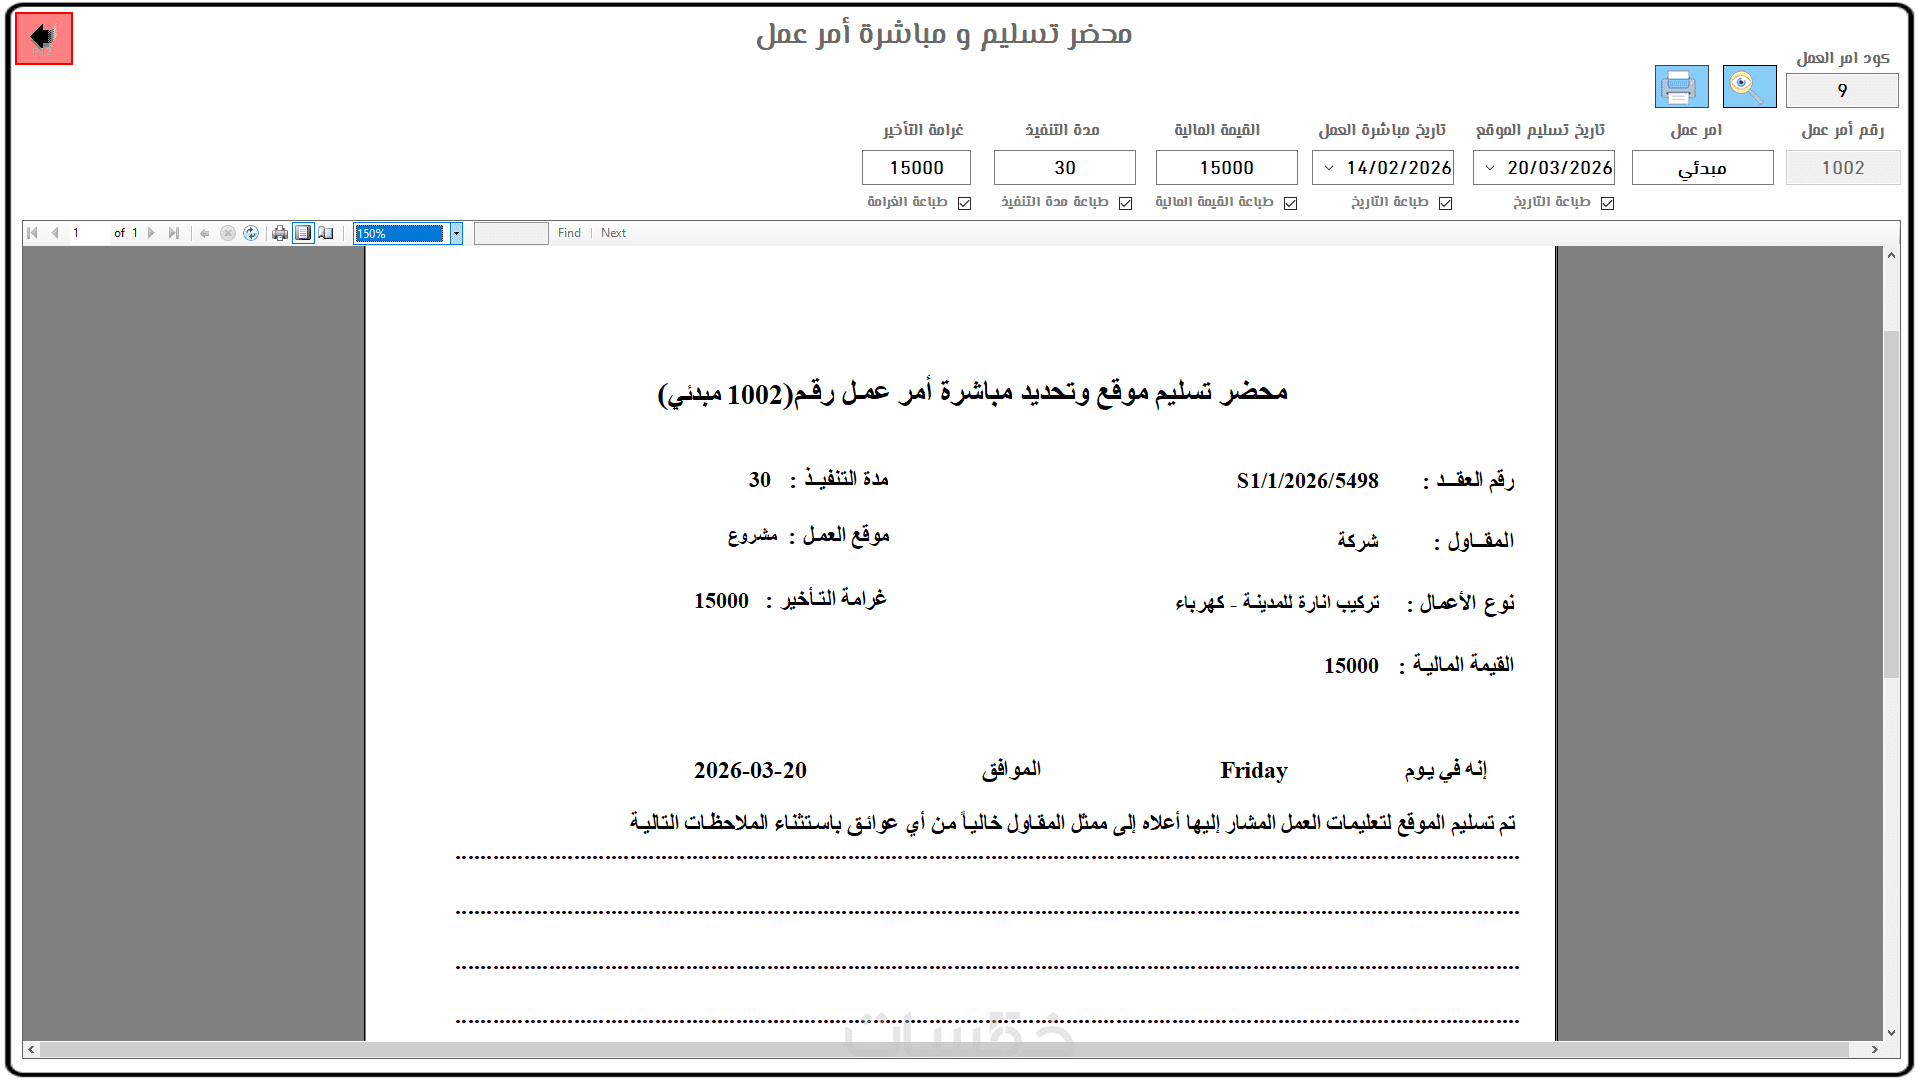Uncheck the طباعة الغرامة checkbox

coord(965,203)
